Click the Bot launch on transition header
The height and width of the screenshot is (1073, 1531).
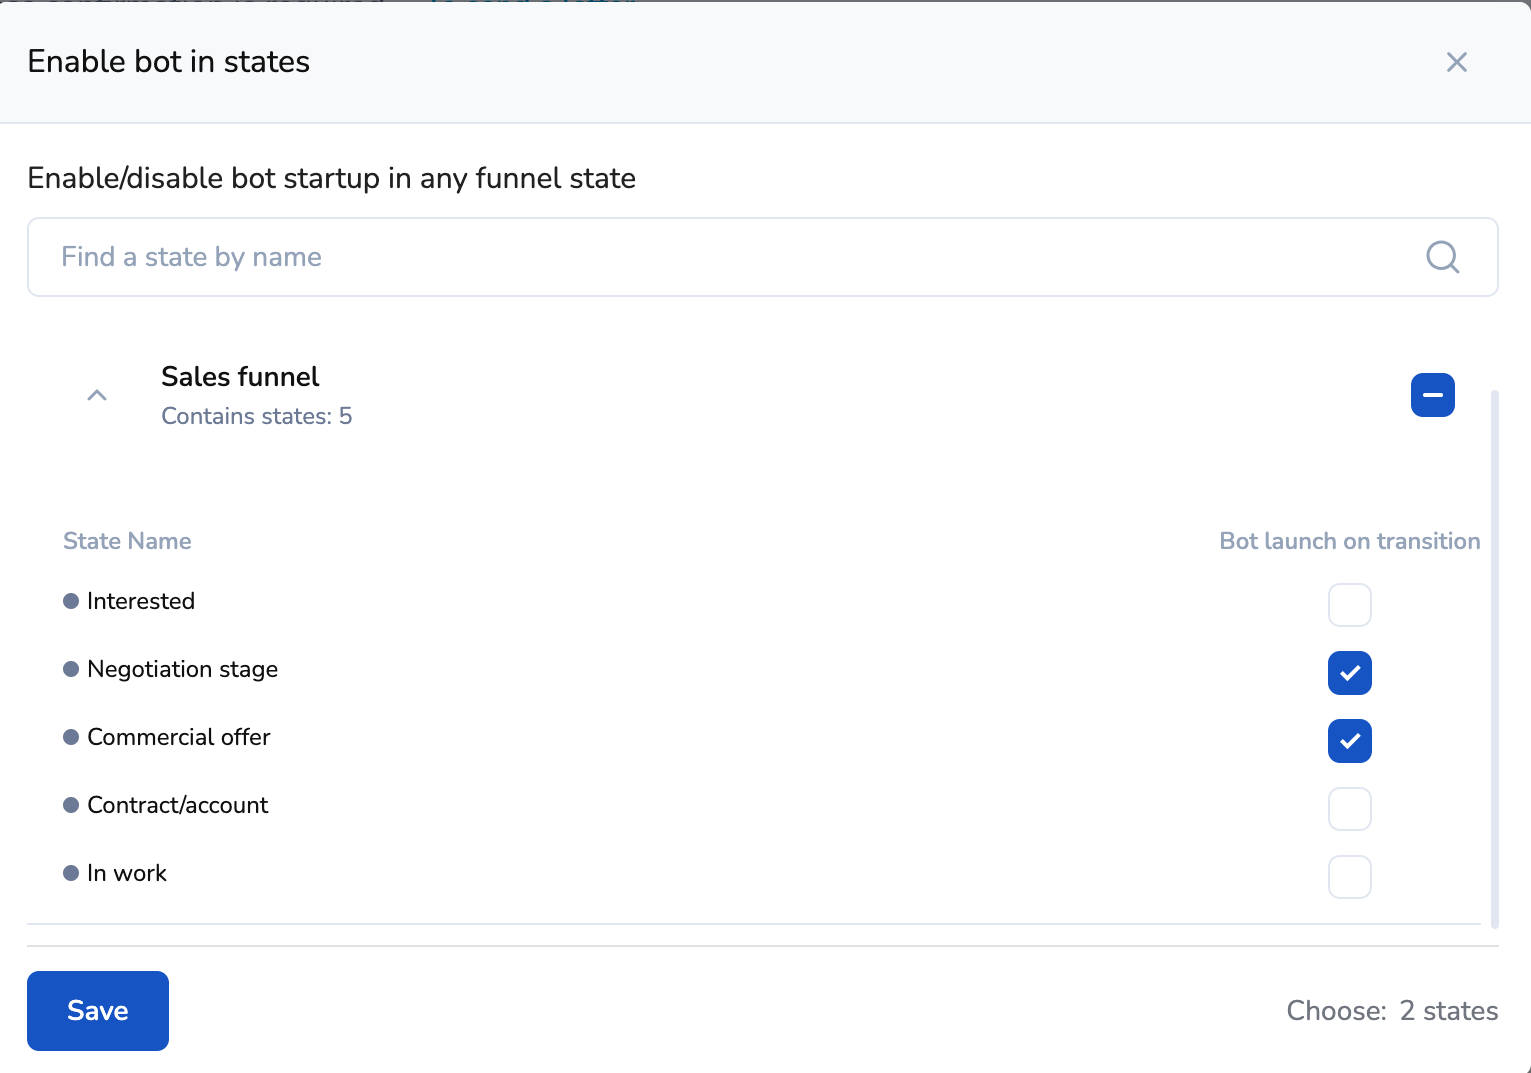pyautogui.click(x=1349, y=541)
